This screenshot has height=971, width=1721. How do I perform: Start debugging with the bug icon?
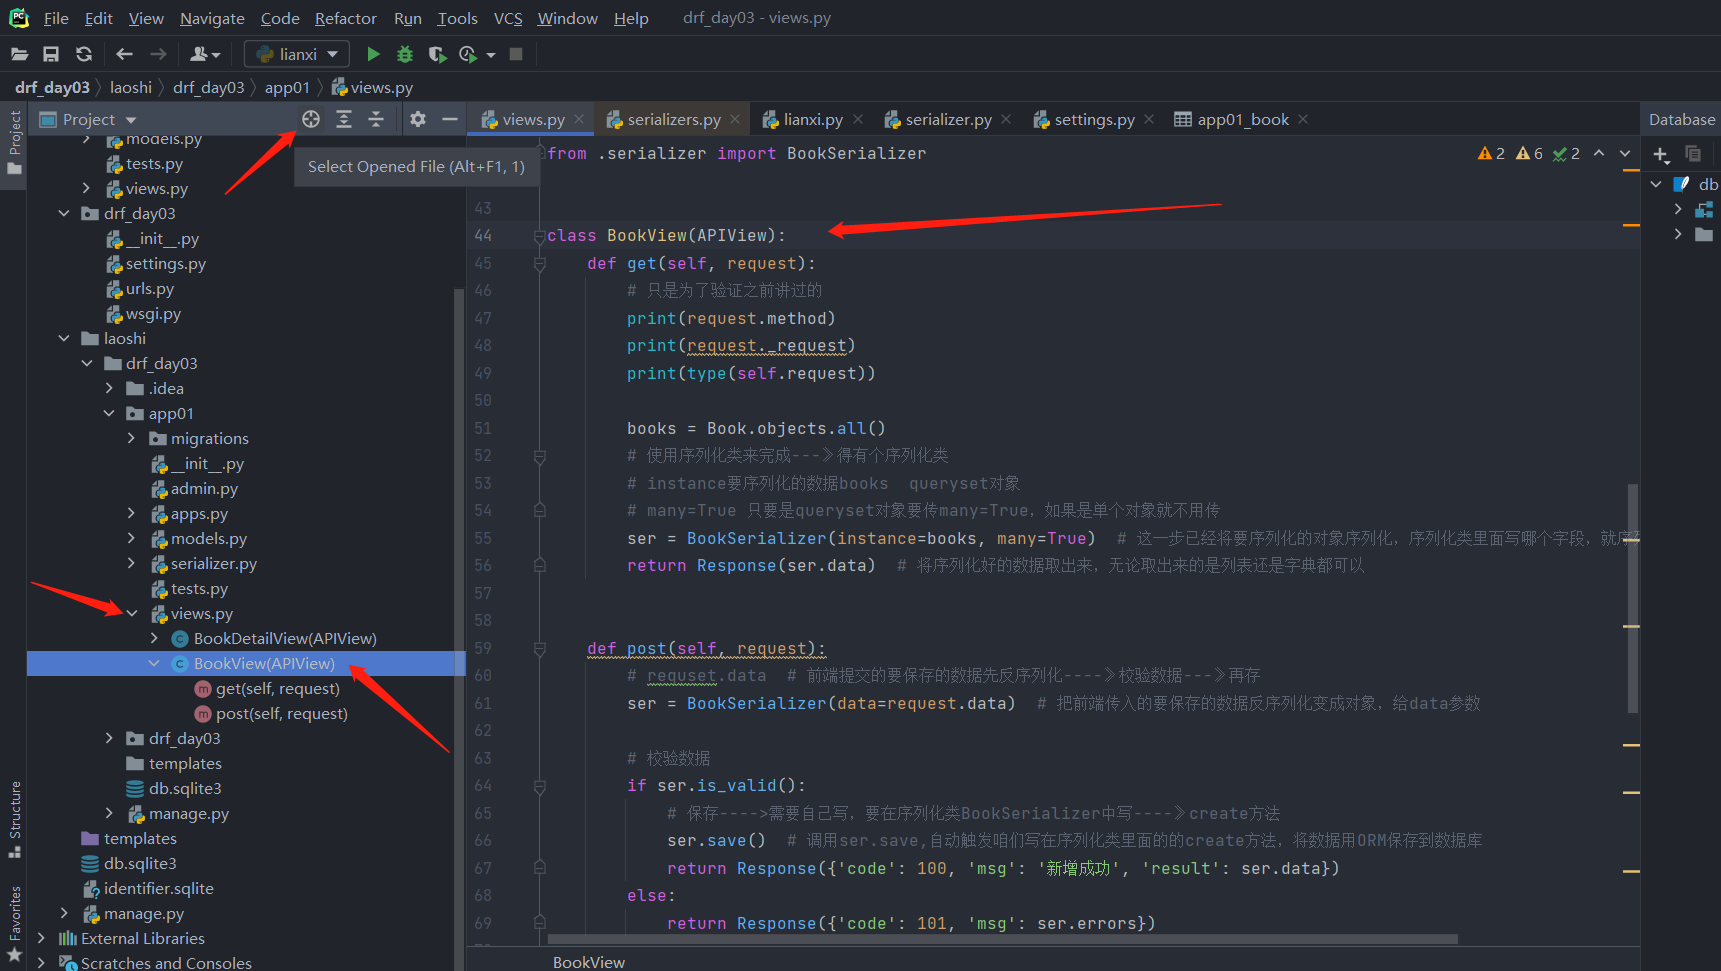pos(405,54)
